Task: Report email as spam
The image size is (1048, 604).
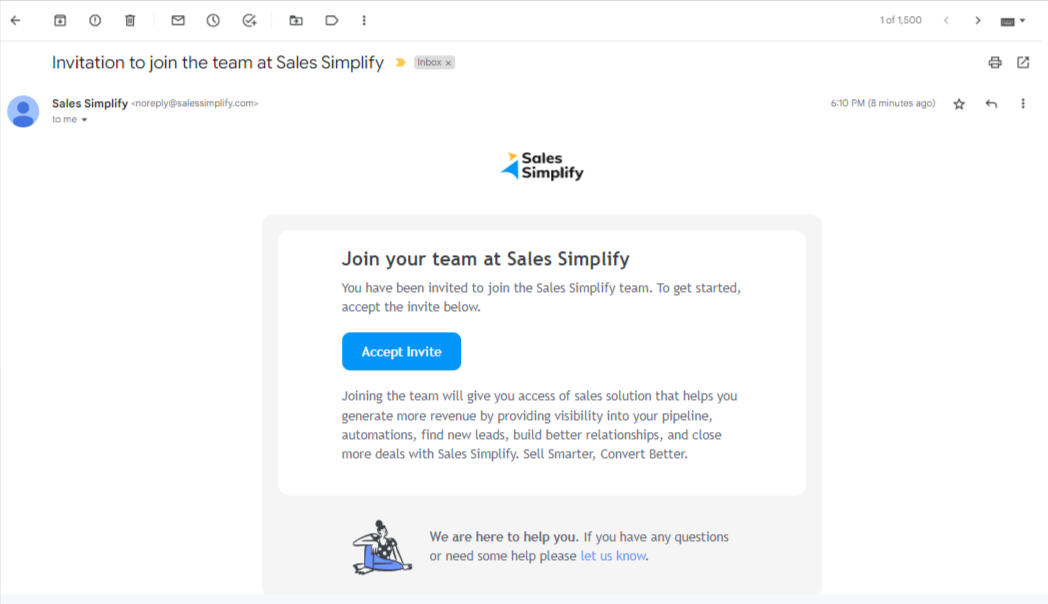Action: (95, 21)
